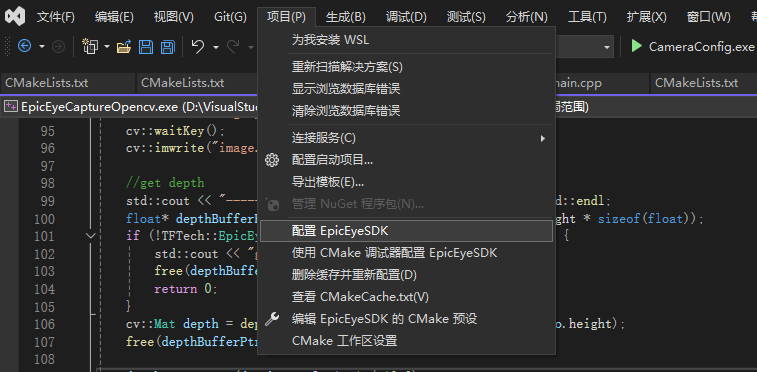Open the 生成(B) menu
Image resolution: width=757 pixels, height=372 pixels.
pyautogui.click(x=346, y=17)
